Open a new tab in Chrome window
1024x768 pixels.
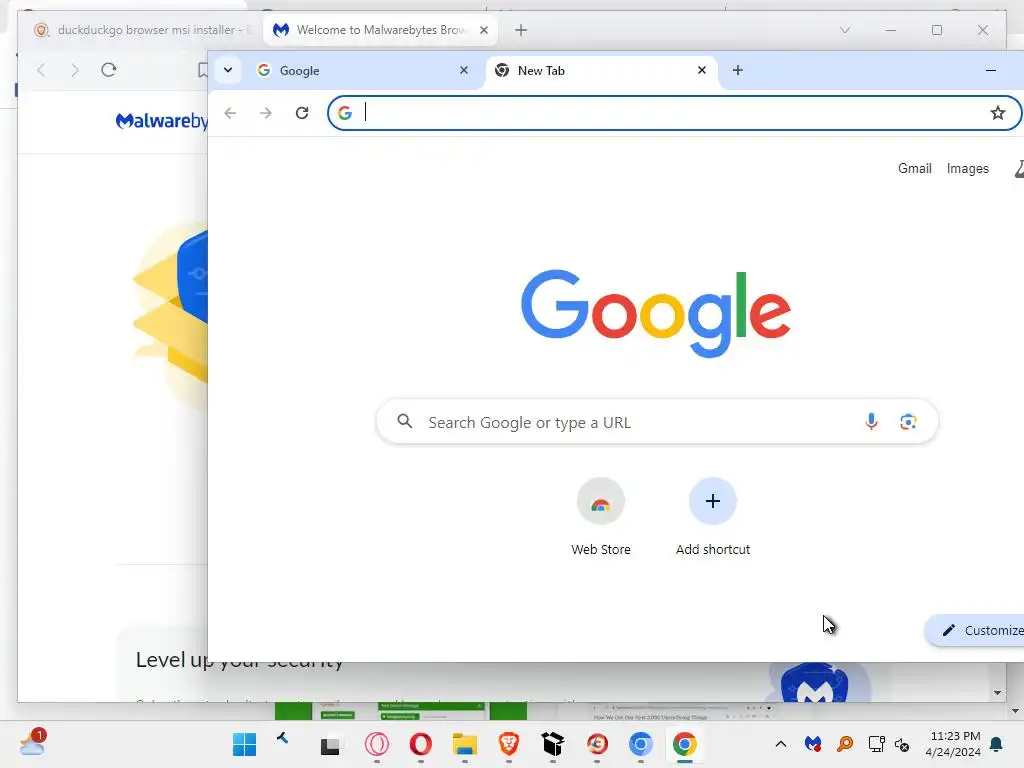737,70
